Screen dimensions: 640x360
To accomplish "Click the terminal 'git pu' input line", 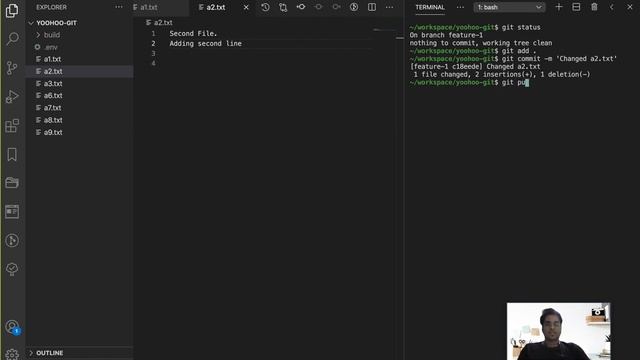I will [x=469, y=82].
